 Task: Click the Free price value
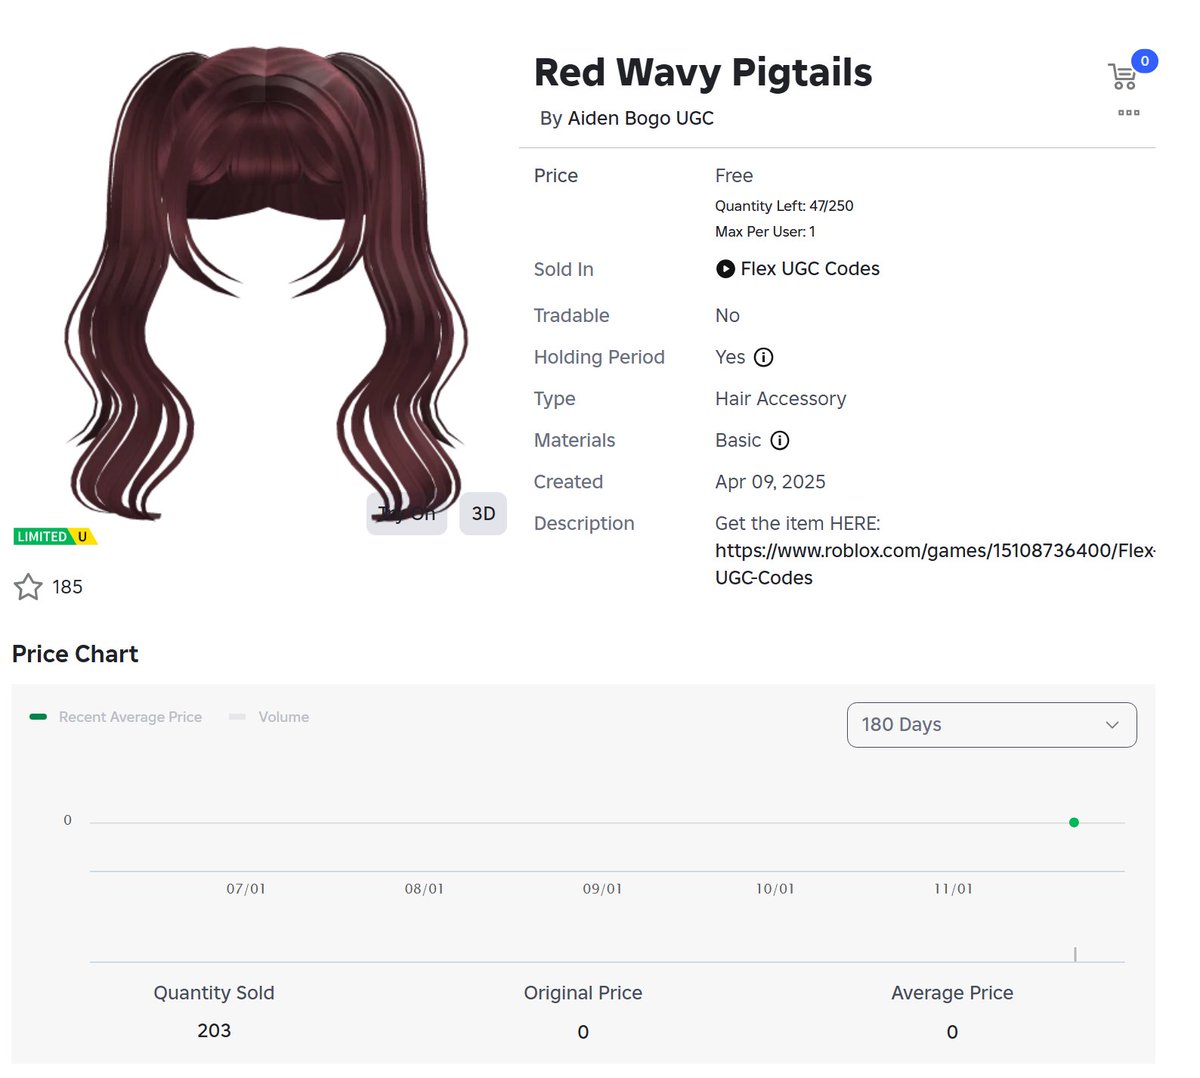(734, 176)
